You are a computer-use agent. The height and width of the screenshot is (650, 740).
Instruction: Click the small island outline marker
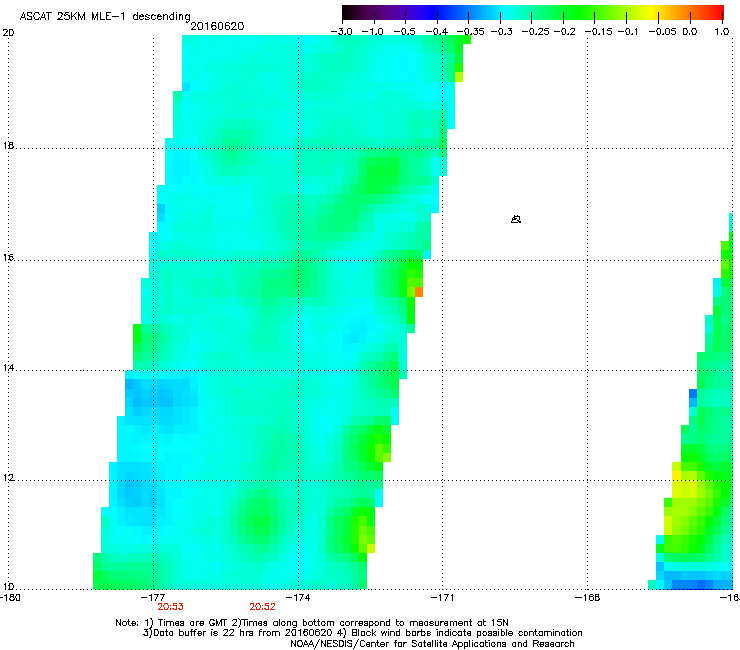[516, 219]
